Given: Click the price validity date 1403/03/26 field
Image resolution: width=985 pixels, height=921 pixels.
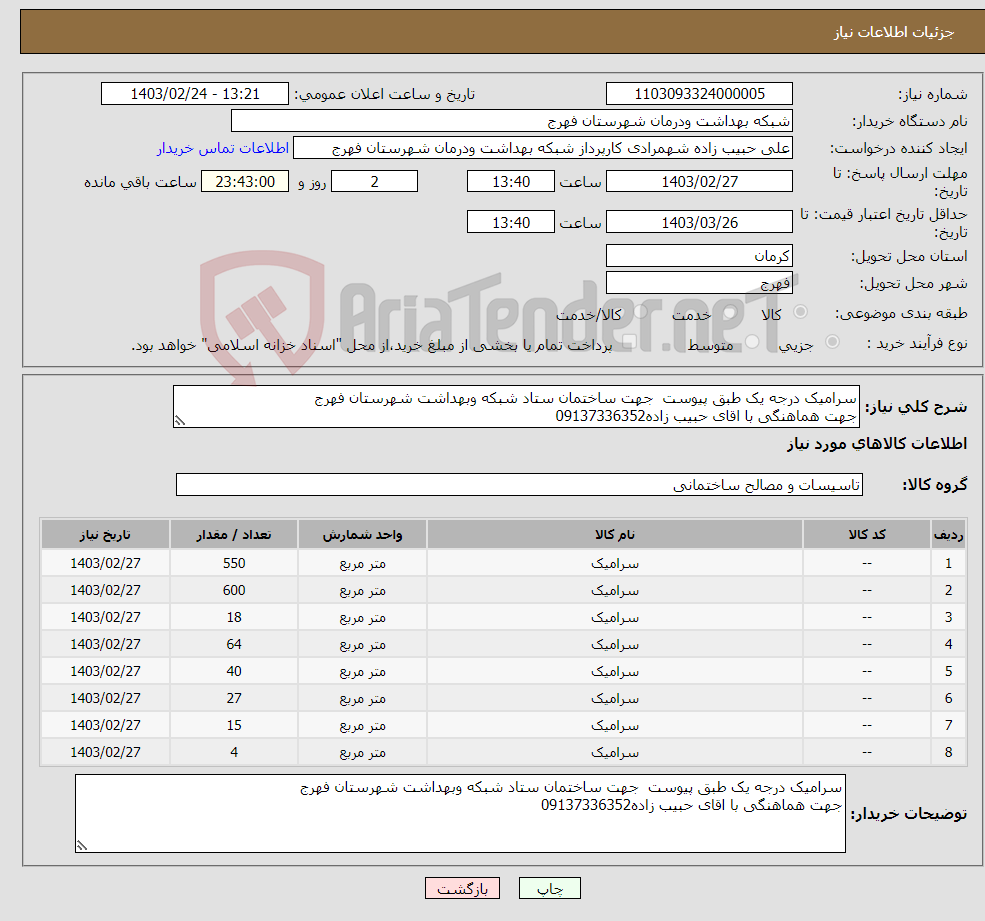Looking at the screenshot, I should point(699,222).
